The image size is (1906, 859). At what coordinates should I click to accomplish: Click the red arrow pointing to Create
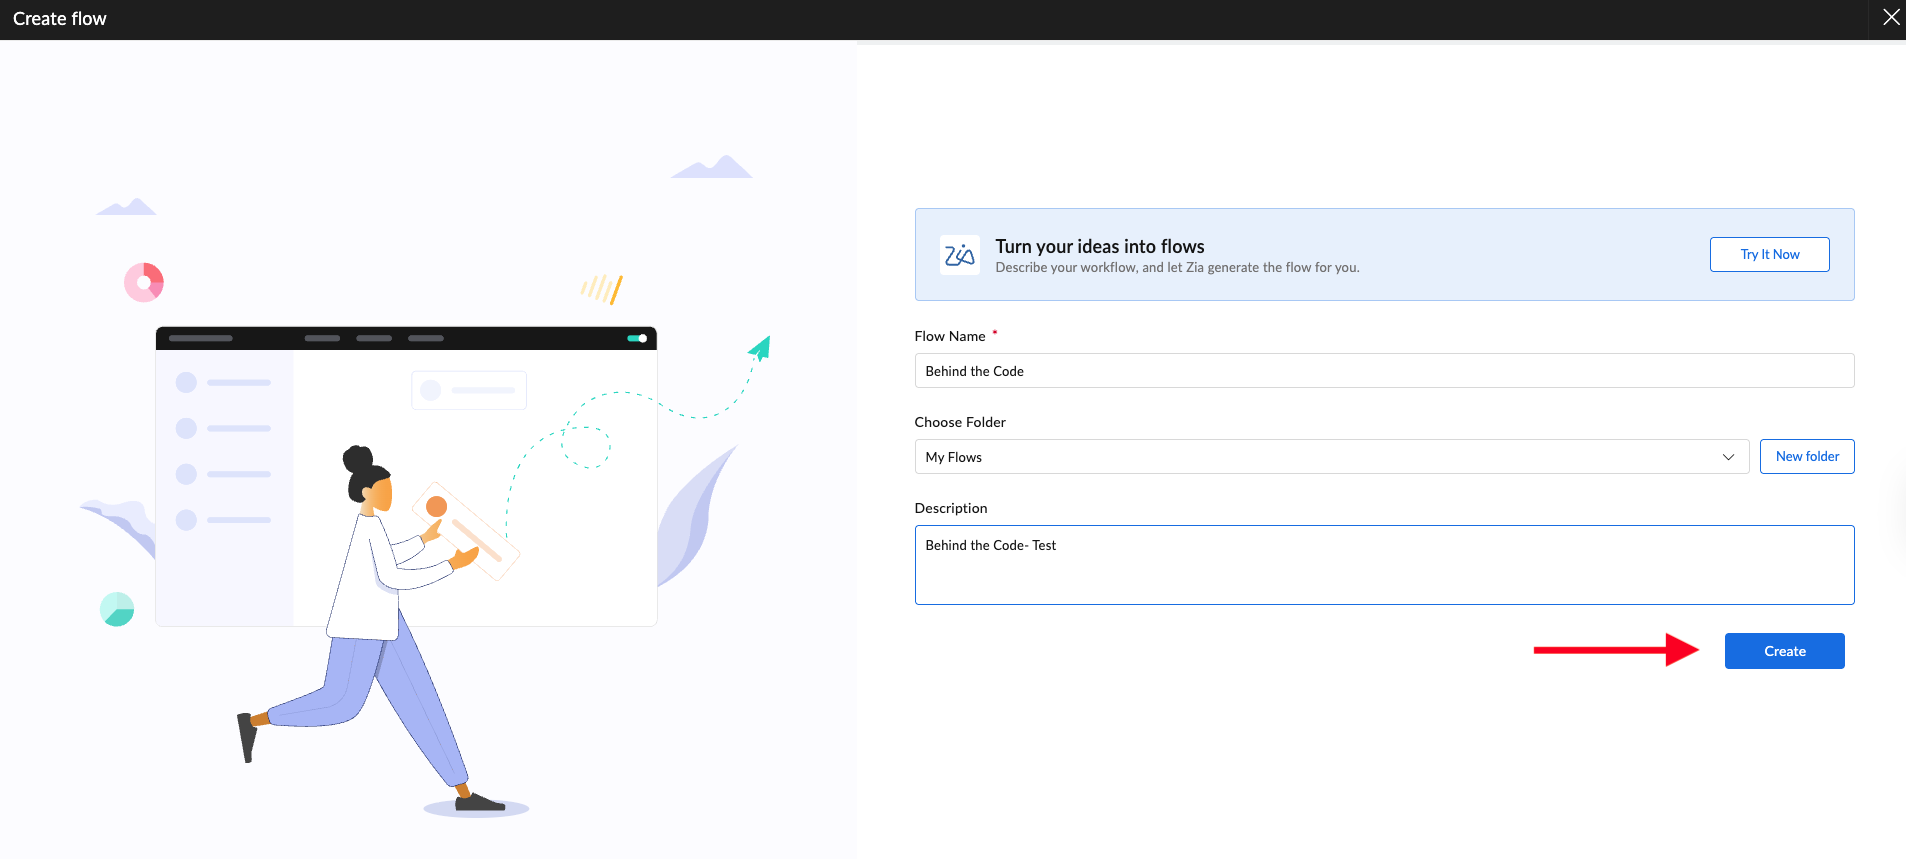click(1615, 650)
